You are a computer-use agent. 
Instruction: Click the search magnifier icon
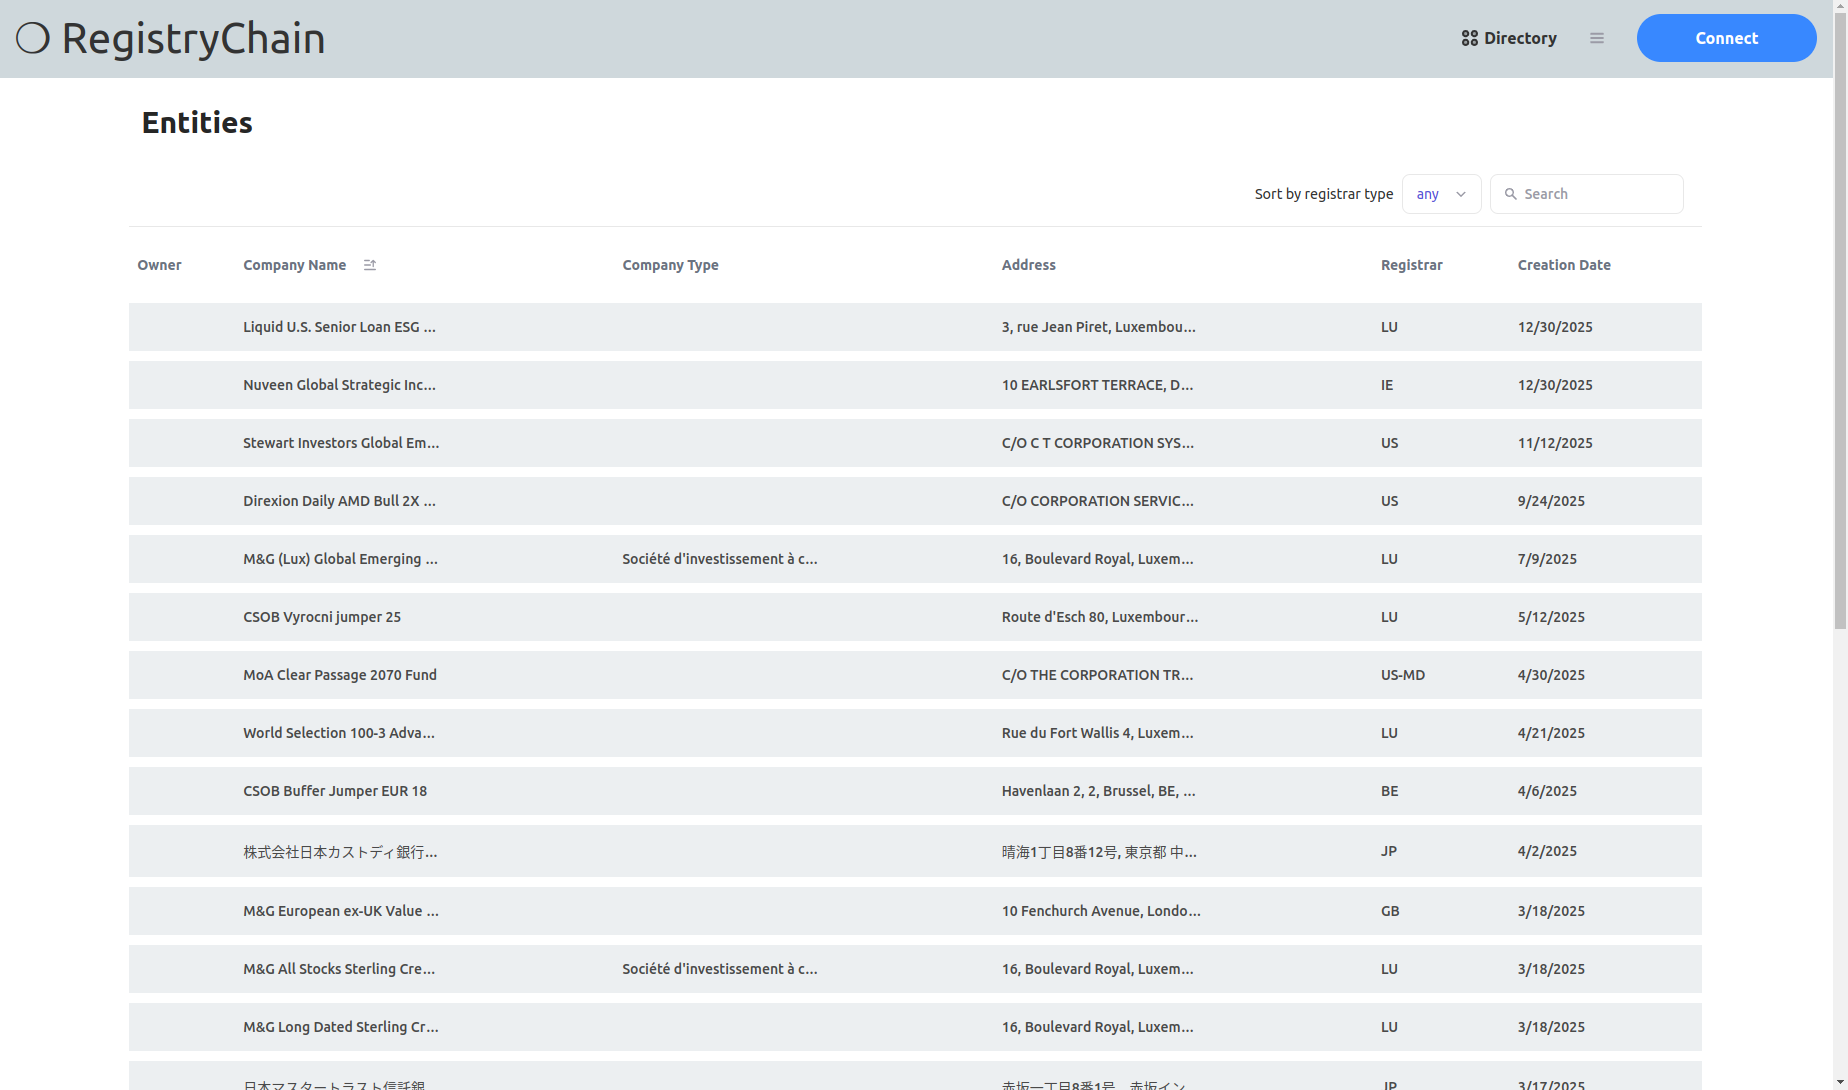1511,194
